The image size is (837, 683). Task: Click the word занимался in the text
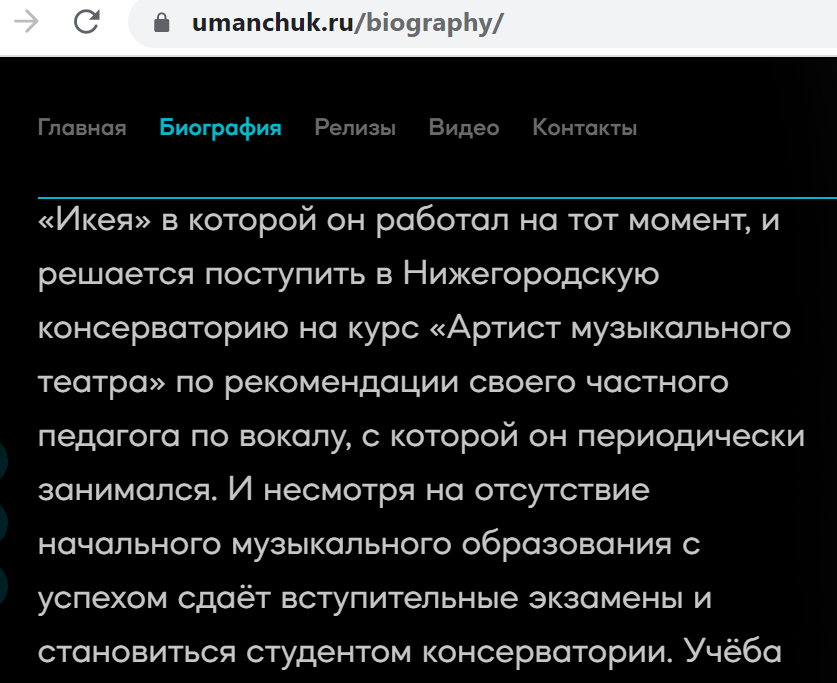pos(124,491)
